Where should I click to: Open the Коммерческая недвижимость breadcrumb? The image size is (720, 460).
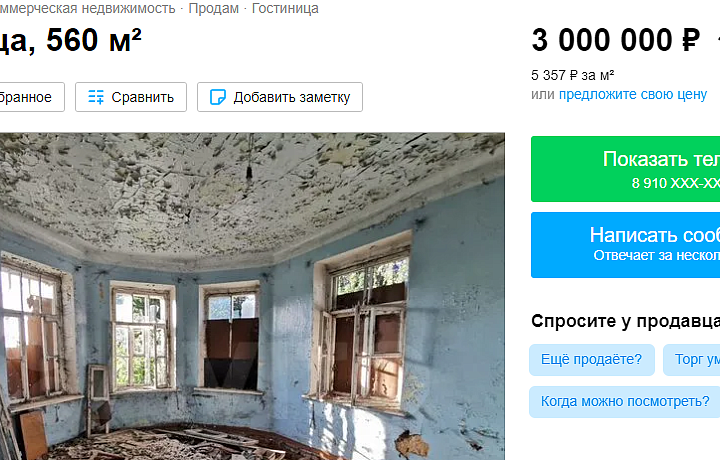(87, 8)
